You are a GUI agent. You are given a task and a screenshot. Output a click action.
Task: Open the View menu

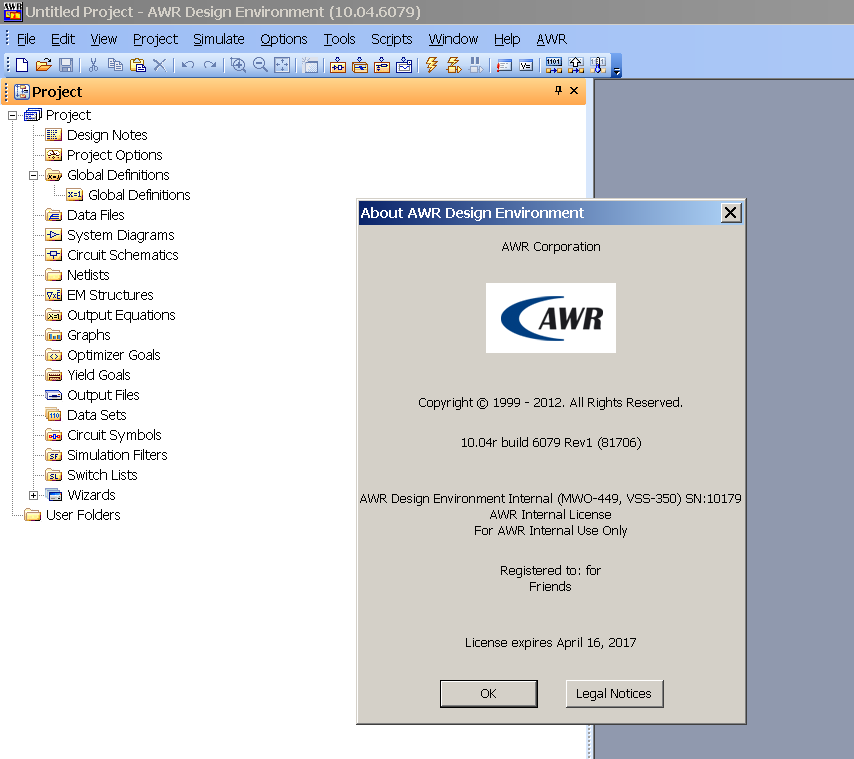tap(103, 39)
